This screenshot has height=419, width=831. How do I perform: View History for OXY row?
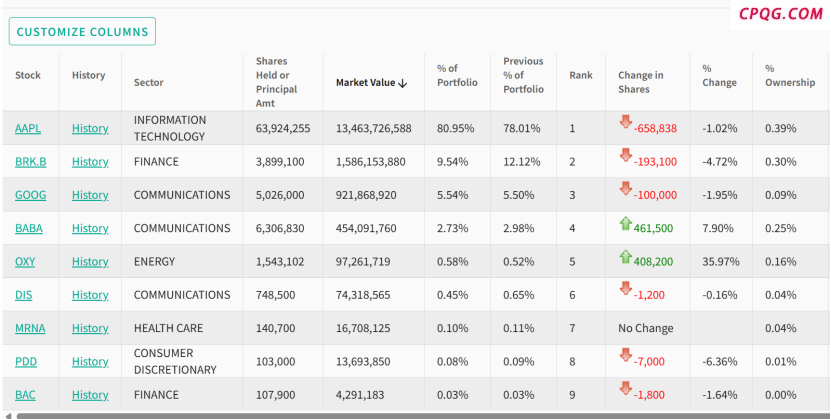90,262
